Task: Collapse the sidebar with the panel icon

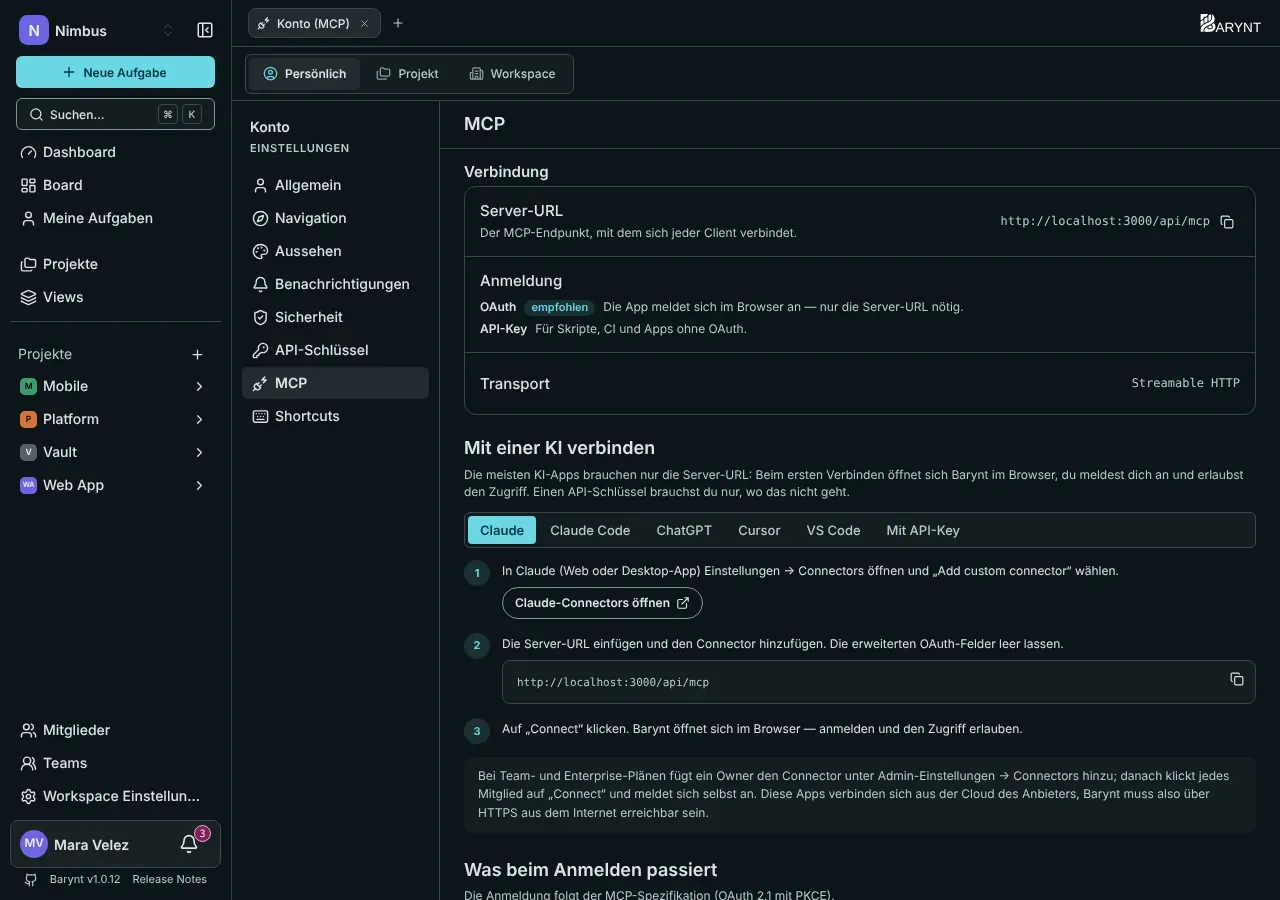Action: (x=205, y=30)
